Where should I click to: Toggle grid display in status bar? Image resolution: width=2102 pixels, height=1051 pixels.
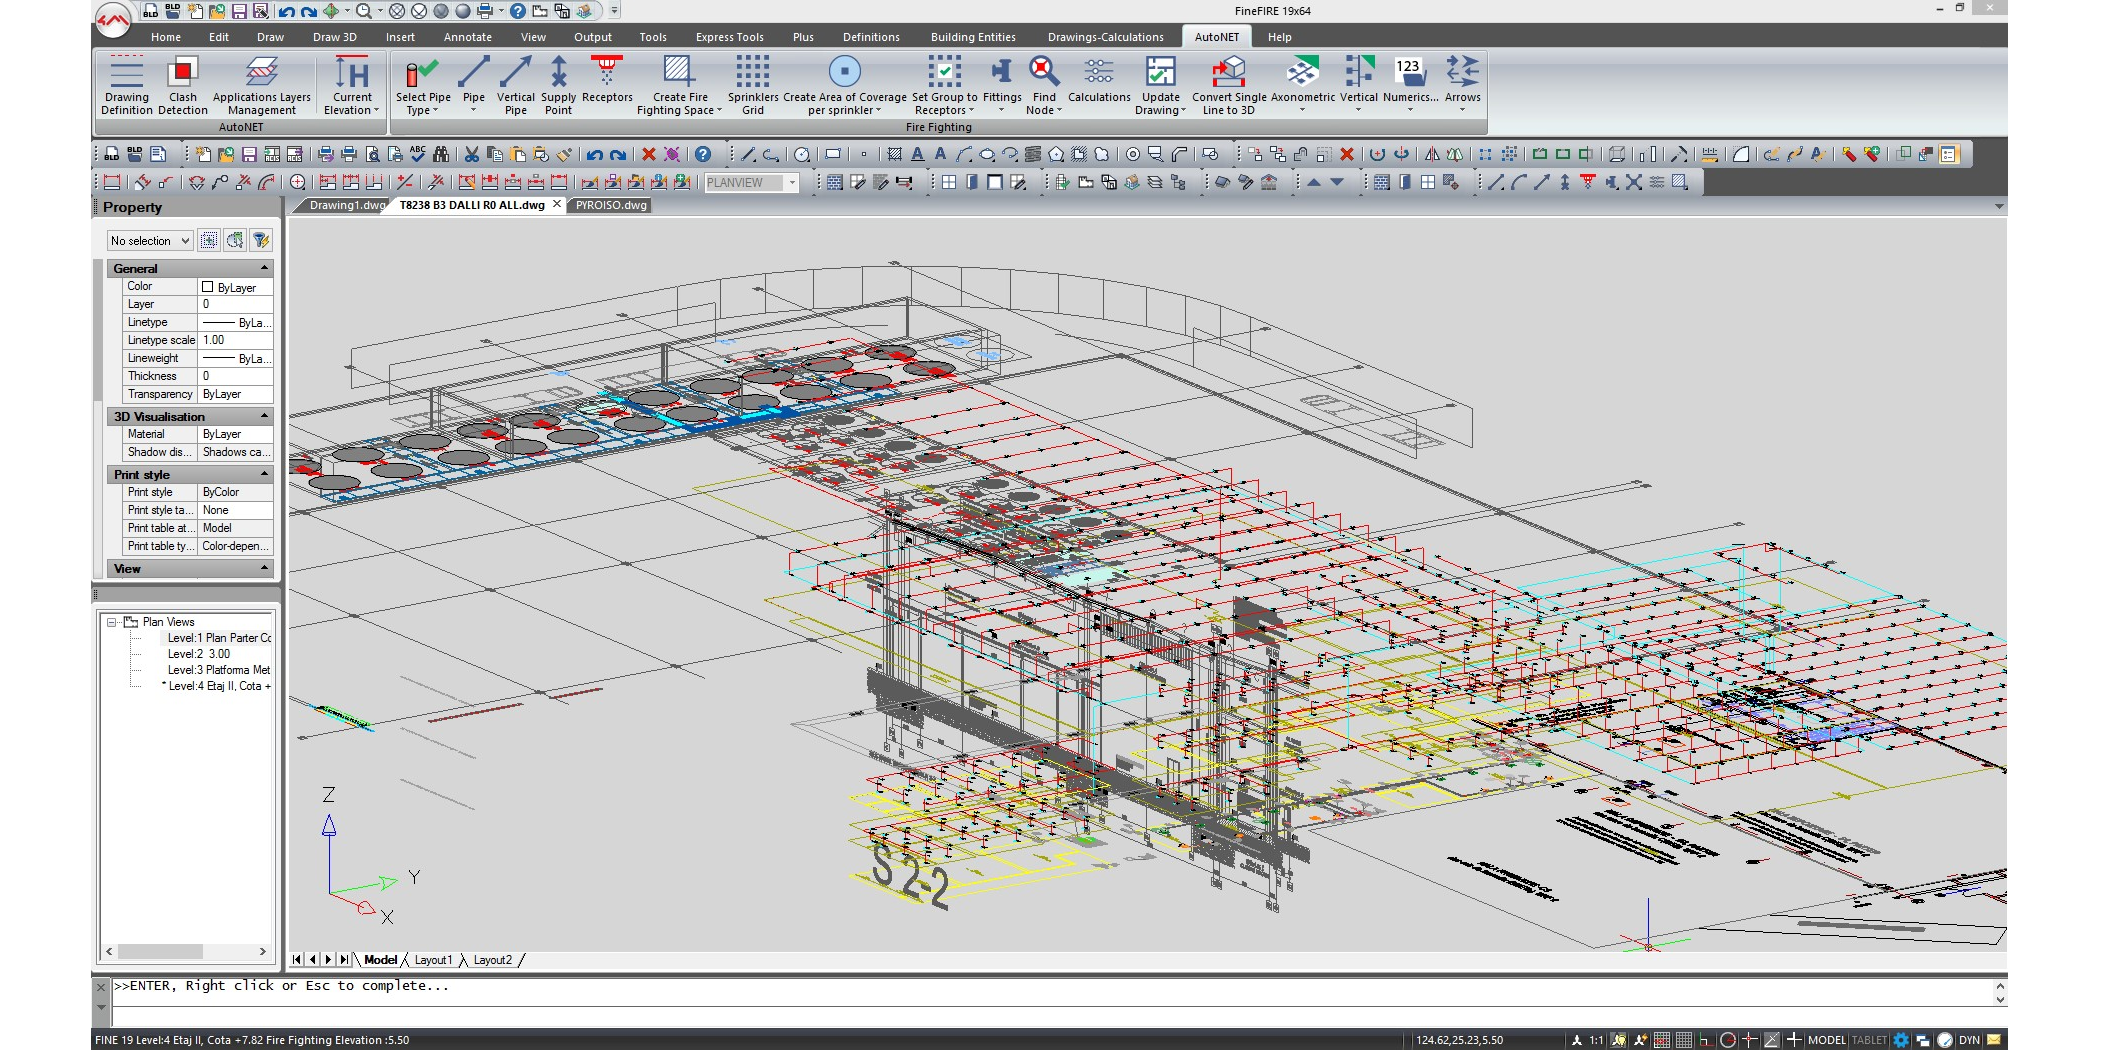(1684, 1040)
